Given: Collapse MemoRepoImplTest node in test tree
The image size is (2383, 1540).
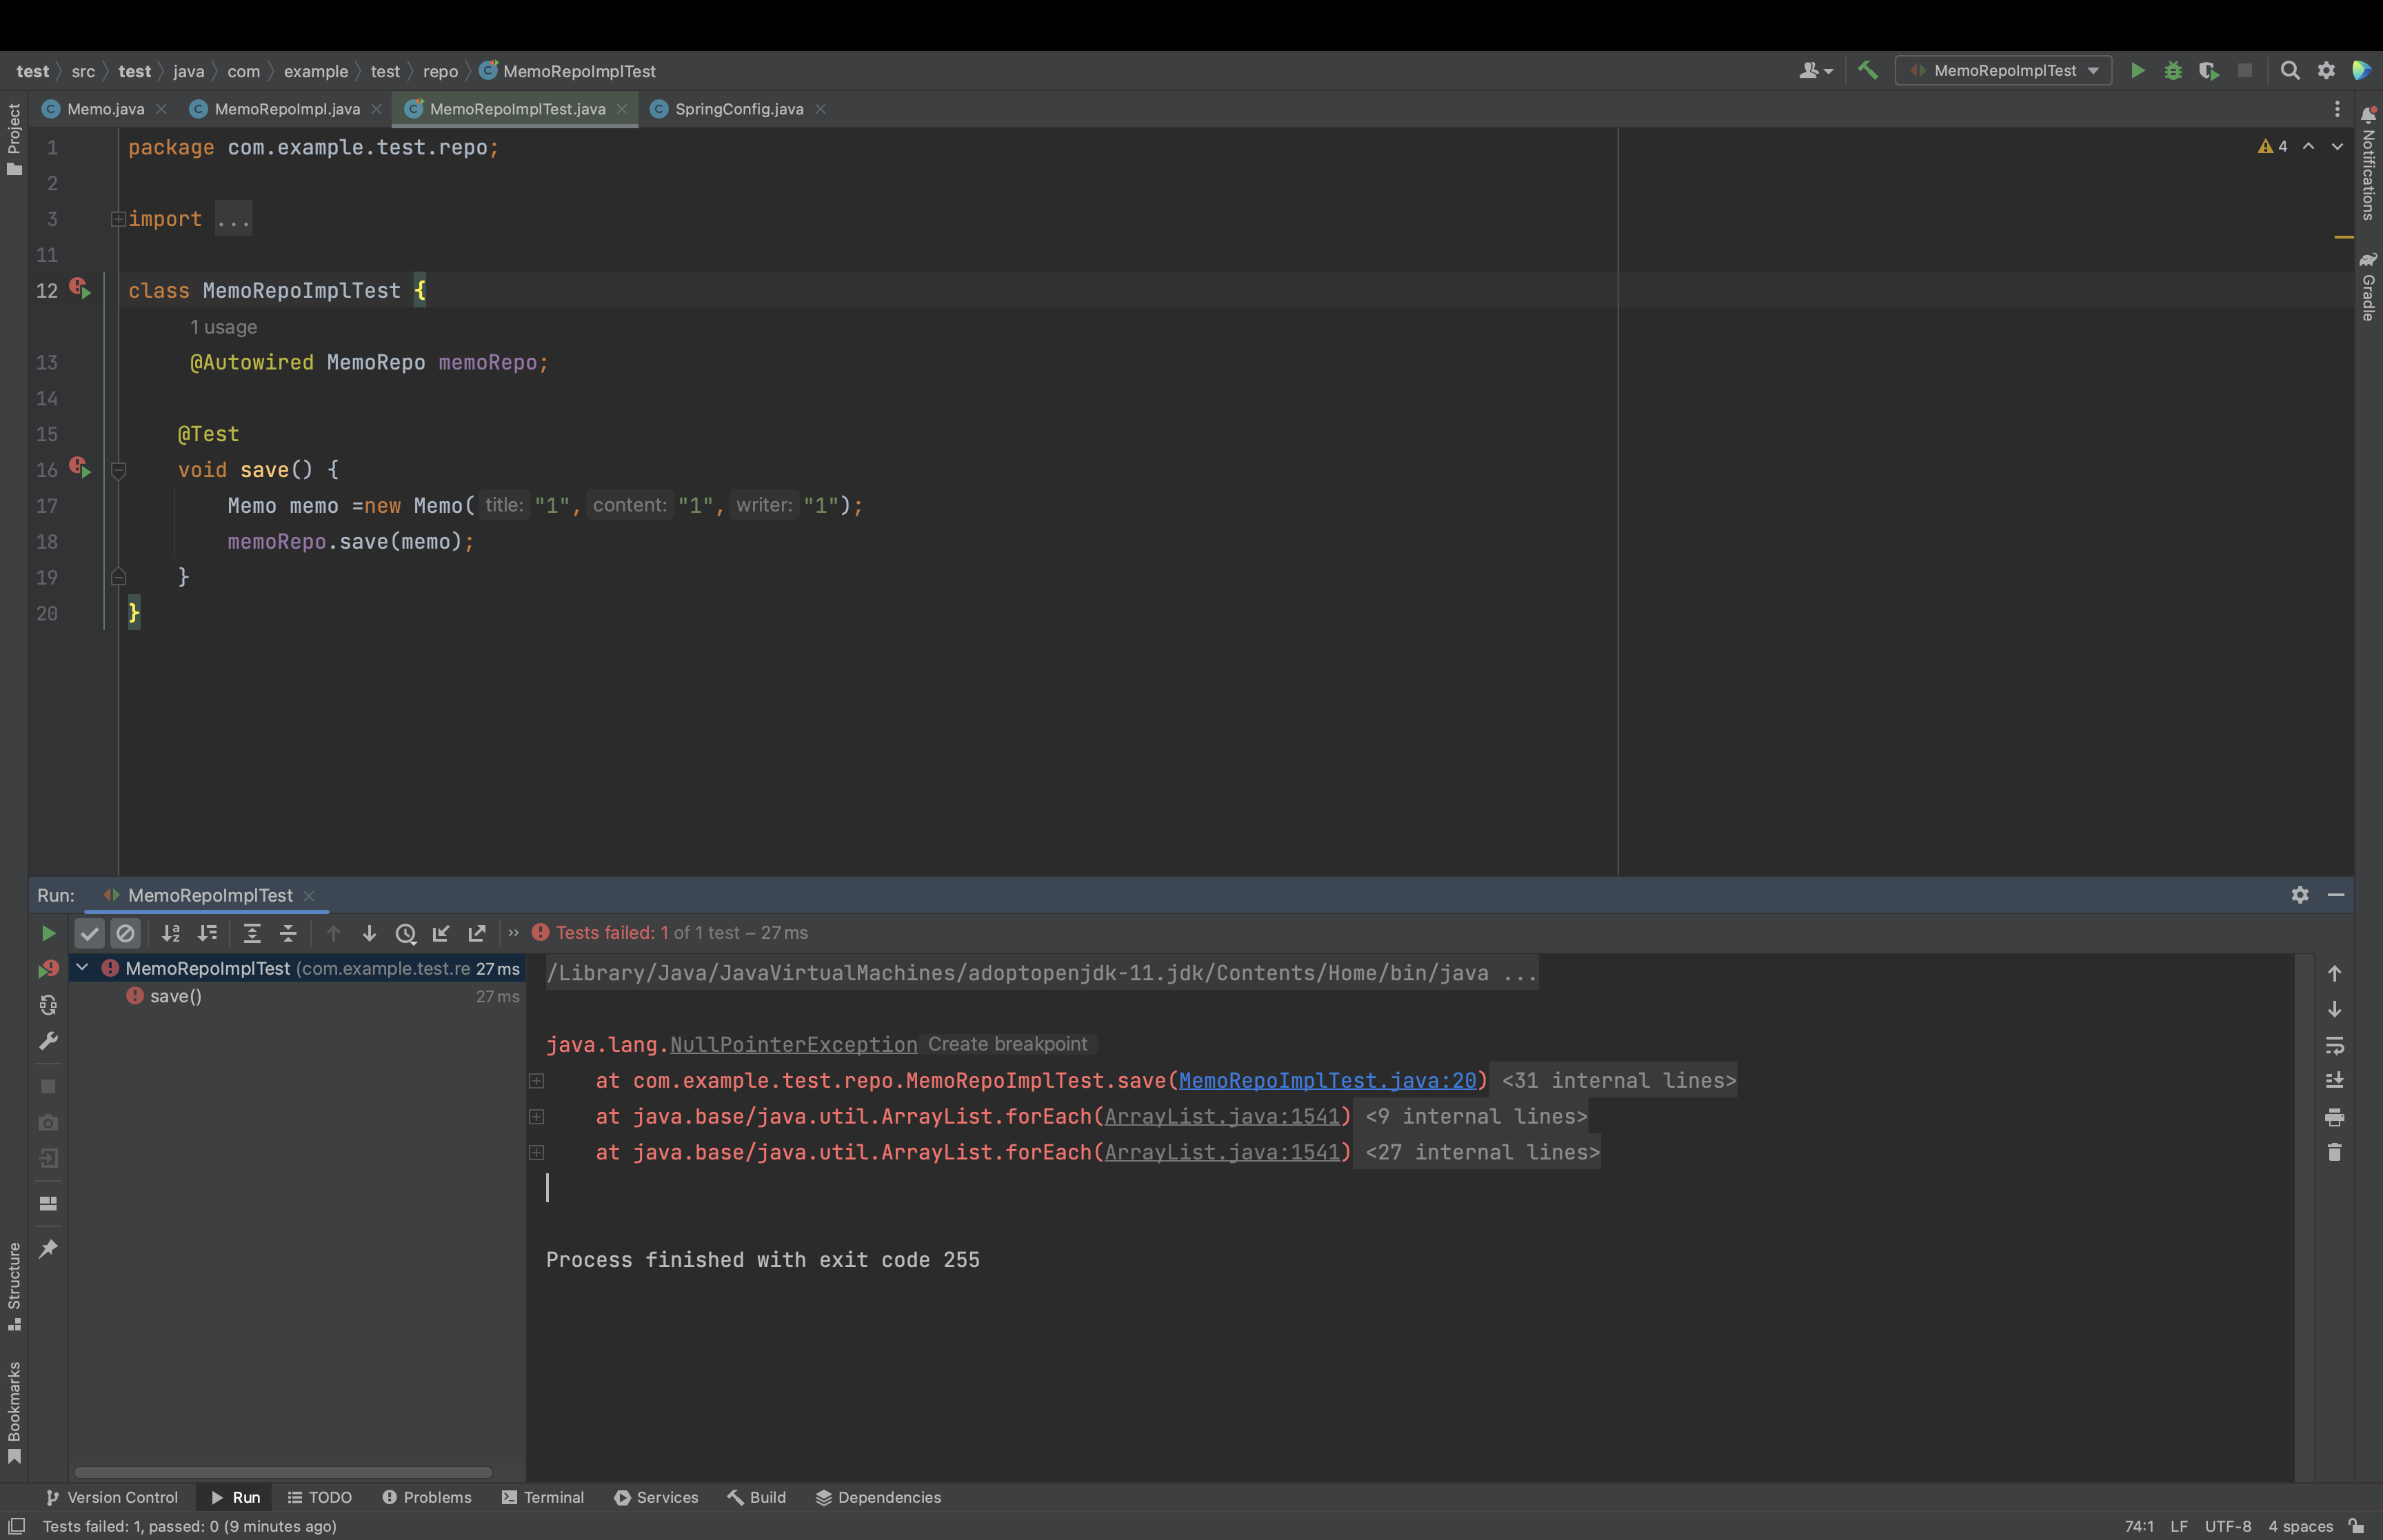Looking at the screenshot, I should coord(83,968).
